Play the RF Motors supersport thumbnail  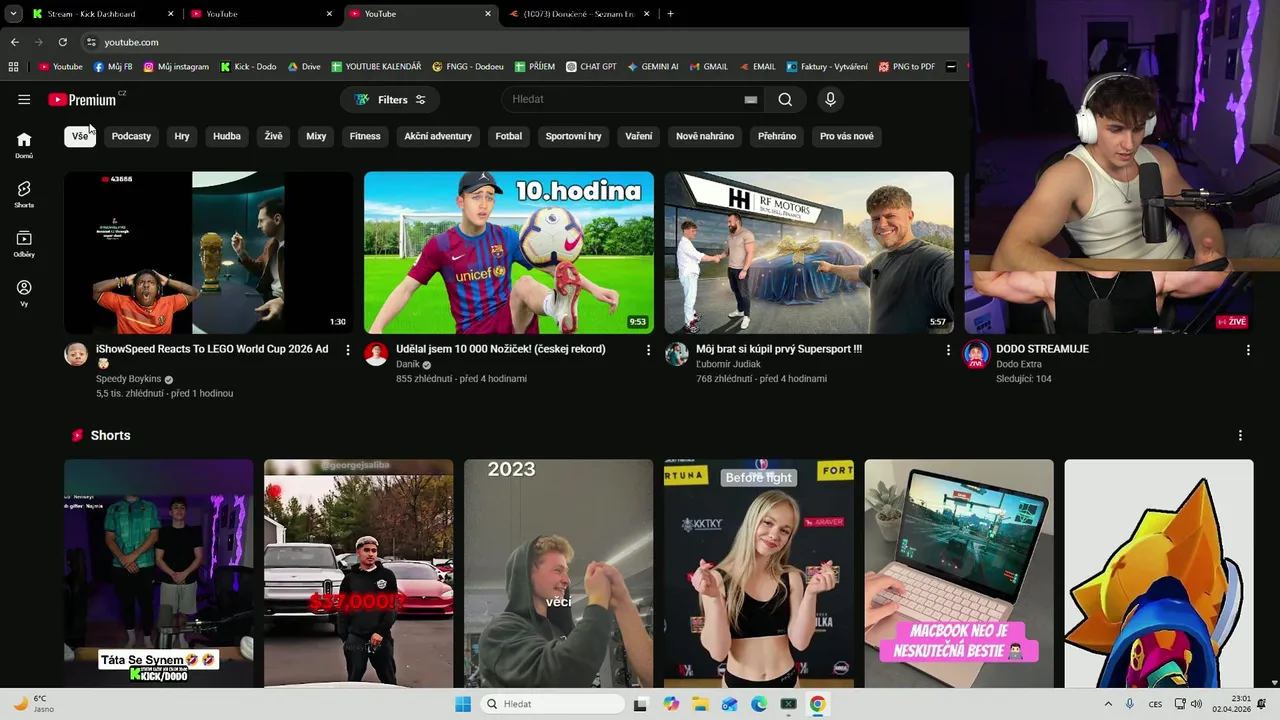(x=809, y=252)
